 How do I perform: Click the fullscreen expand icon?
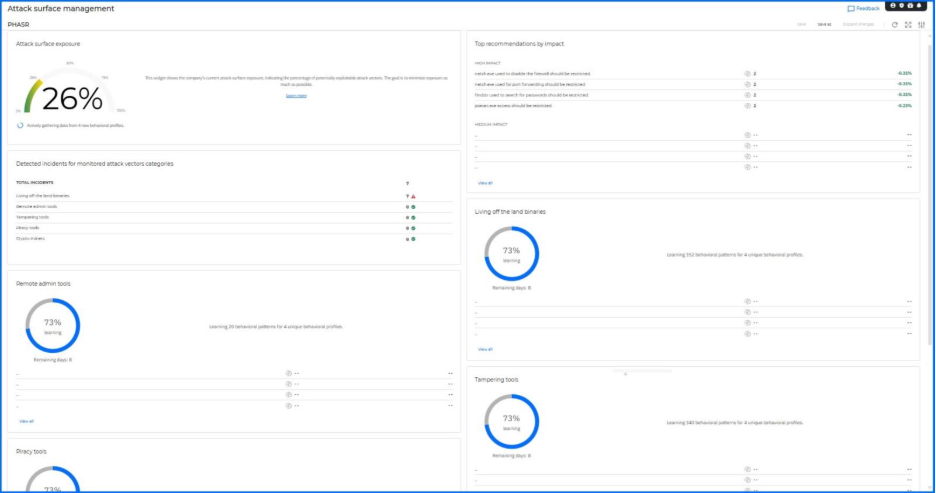pos(908,24)
